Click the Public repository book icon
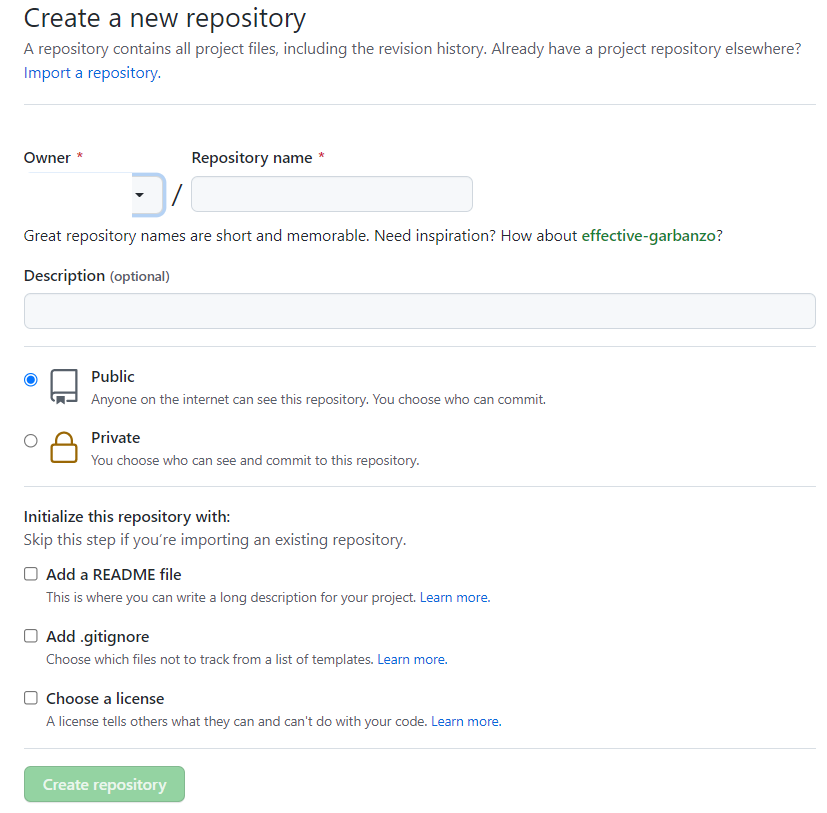This screenshot has height=813, width=827. (x=64, y=386)
